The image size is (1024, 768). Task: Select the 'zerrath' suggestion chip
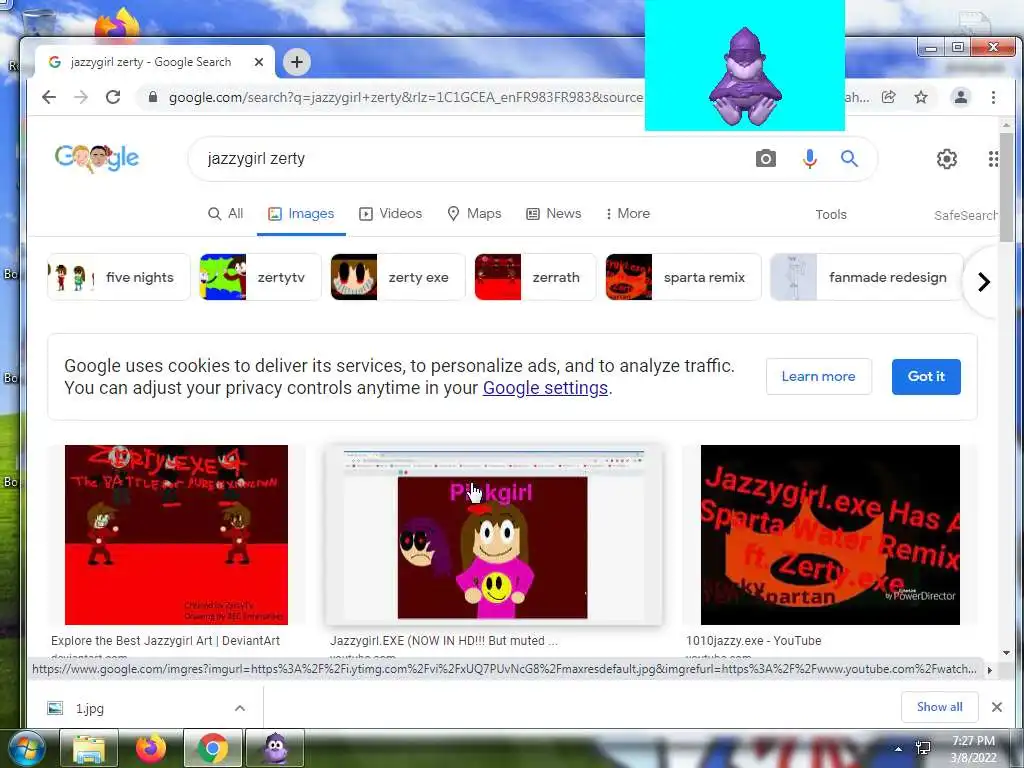[x=535, y=277]
